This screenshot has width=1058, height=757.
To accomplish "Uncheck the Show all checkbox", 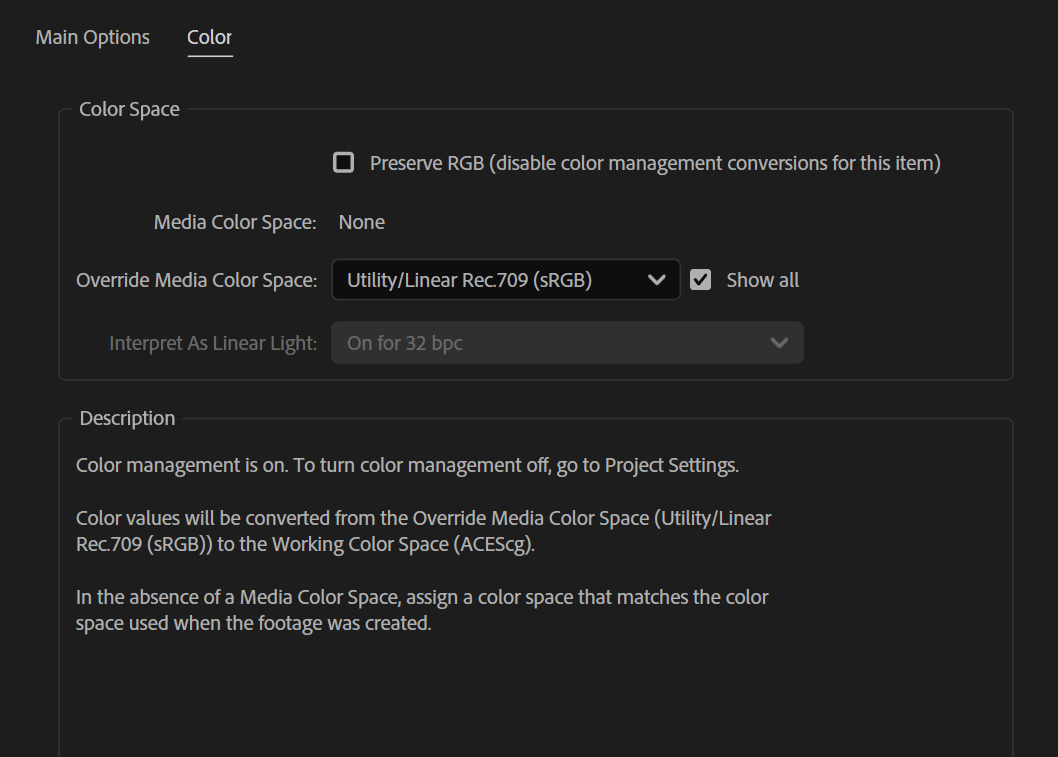I will tap(701, 280).
